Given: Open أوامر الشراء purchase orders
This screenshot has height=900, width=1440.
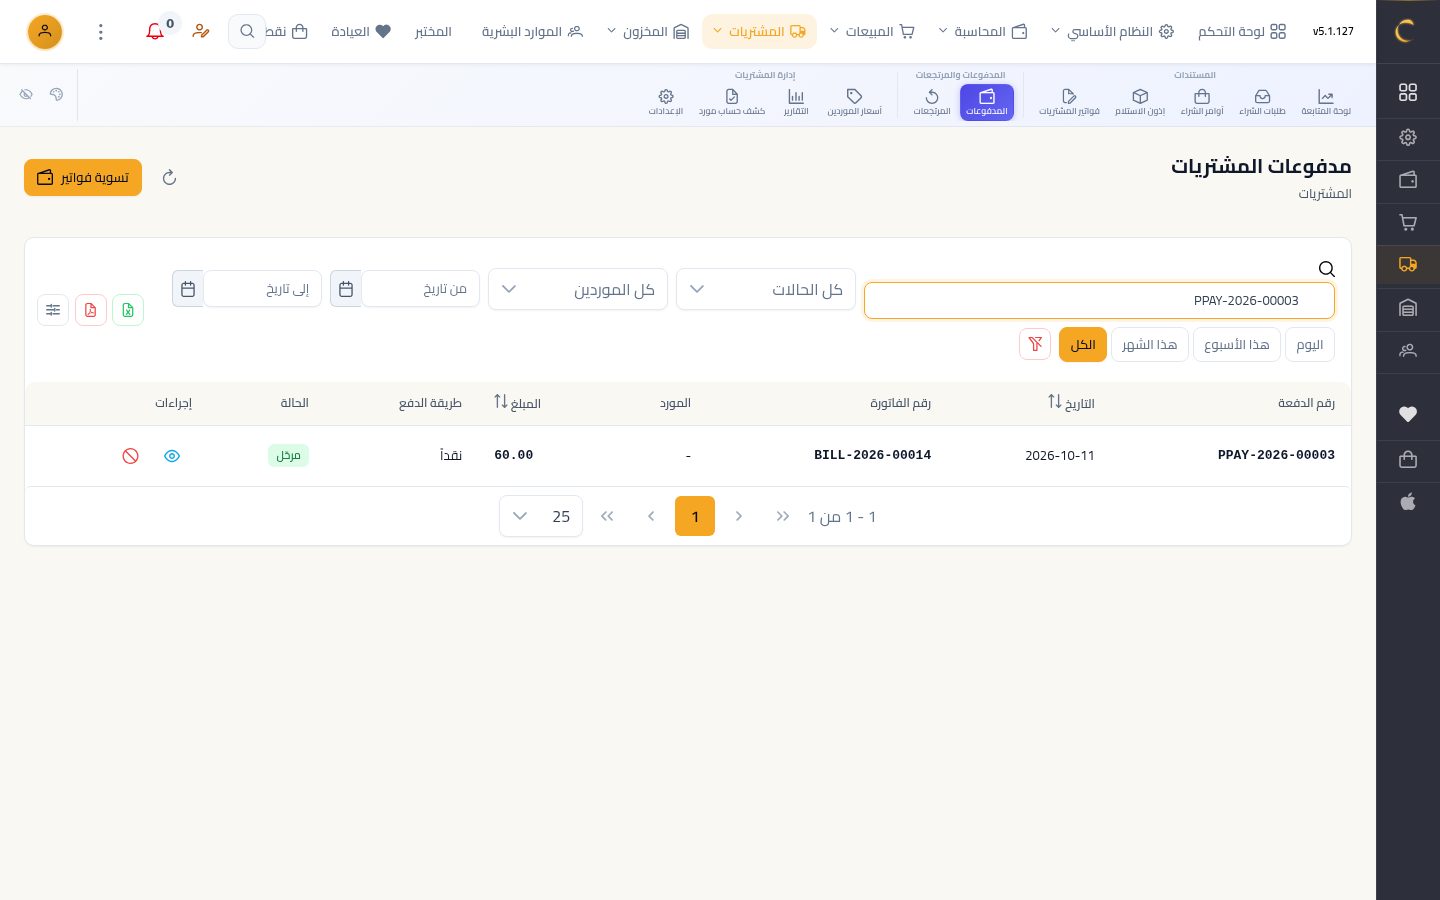Looking at the screenshot, I should coord(1202,102).
